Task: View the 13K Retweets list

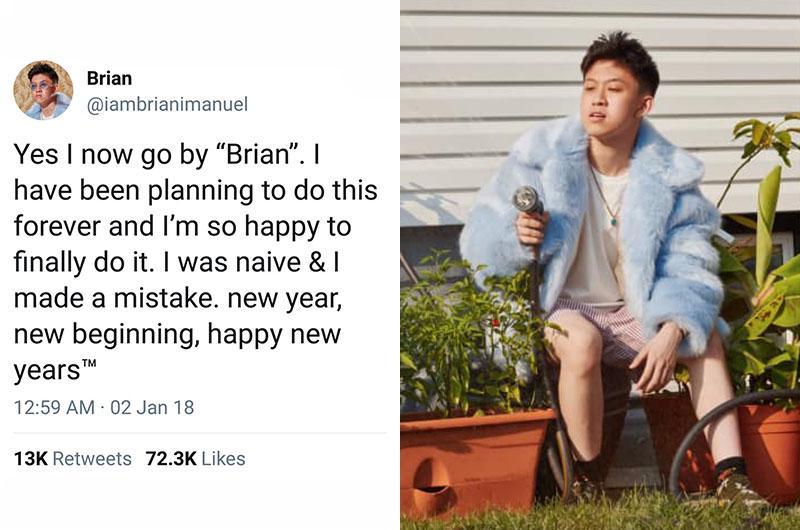Action: (x=72, y=459)
